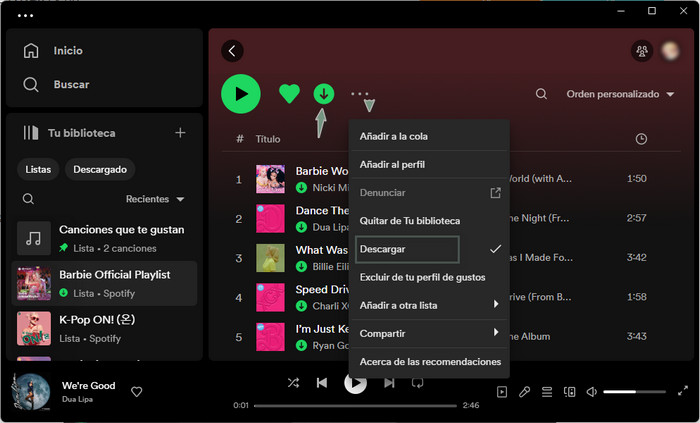700x423 pixels.
Task: Open Buscar search page
Action: tap(56, 84)
